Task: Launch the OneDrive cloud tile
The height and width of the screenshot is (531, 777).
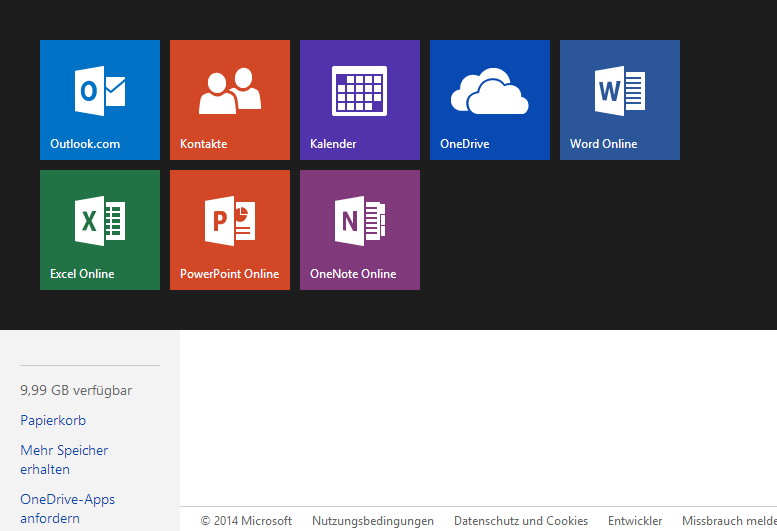Action: pos(490,100)
